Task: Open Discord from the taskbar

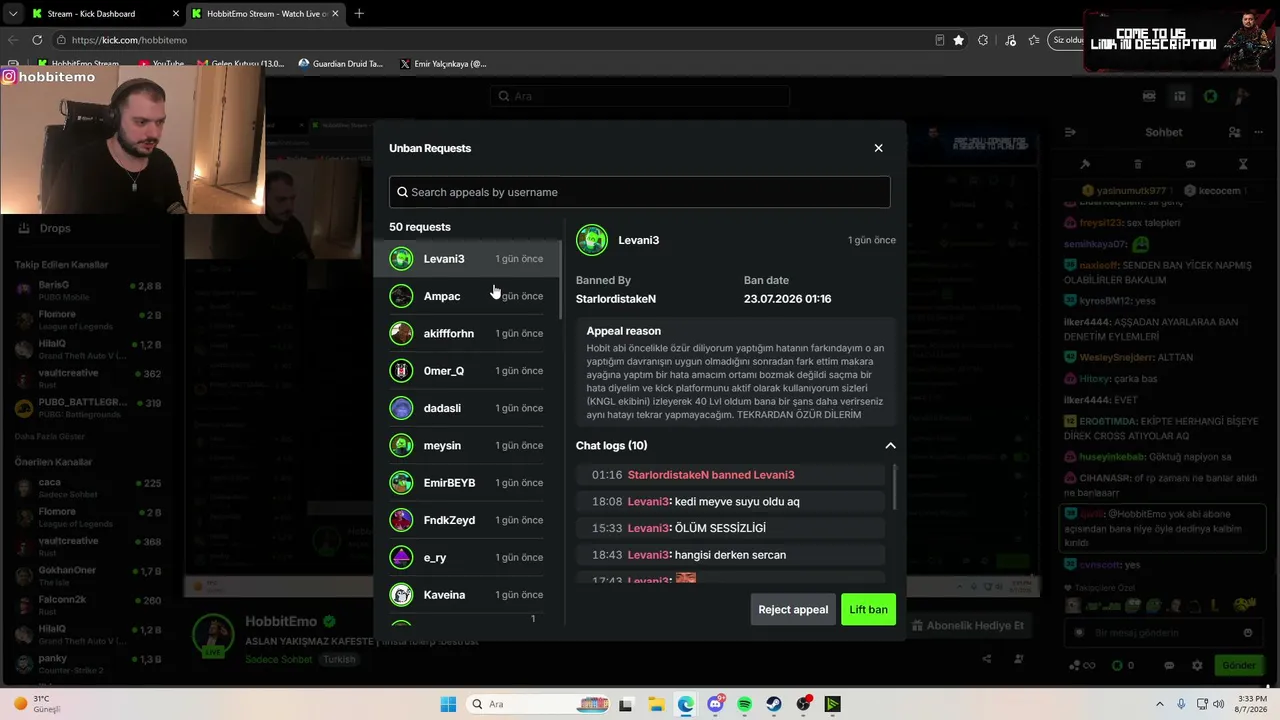Action: [x=715, y=704]
